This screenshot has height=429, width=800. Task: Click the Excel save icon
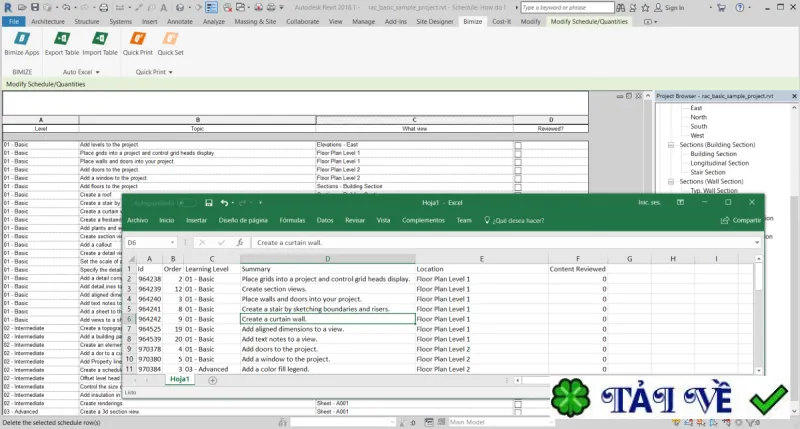coord(209,203)
